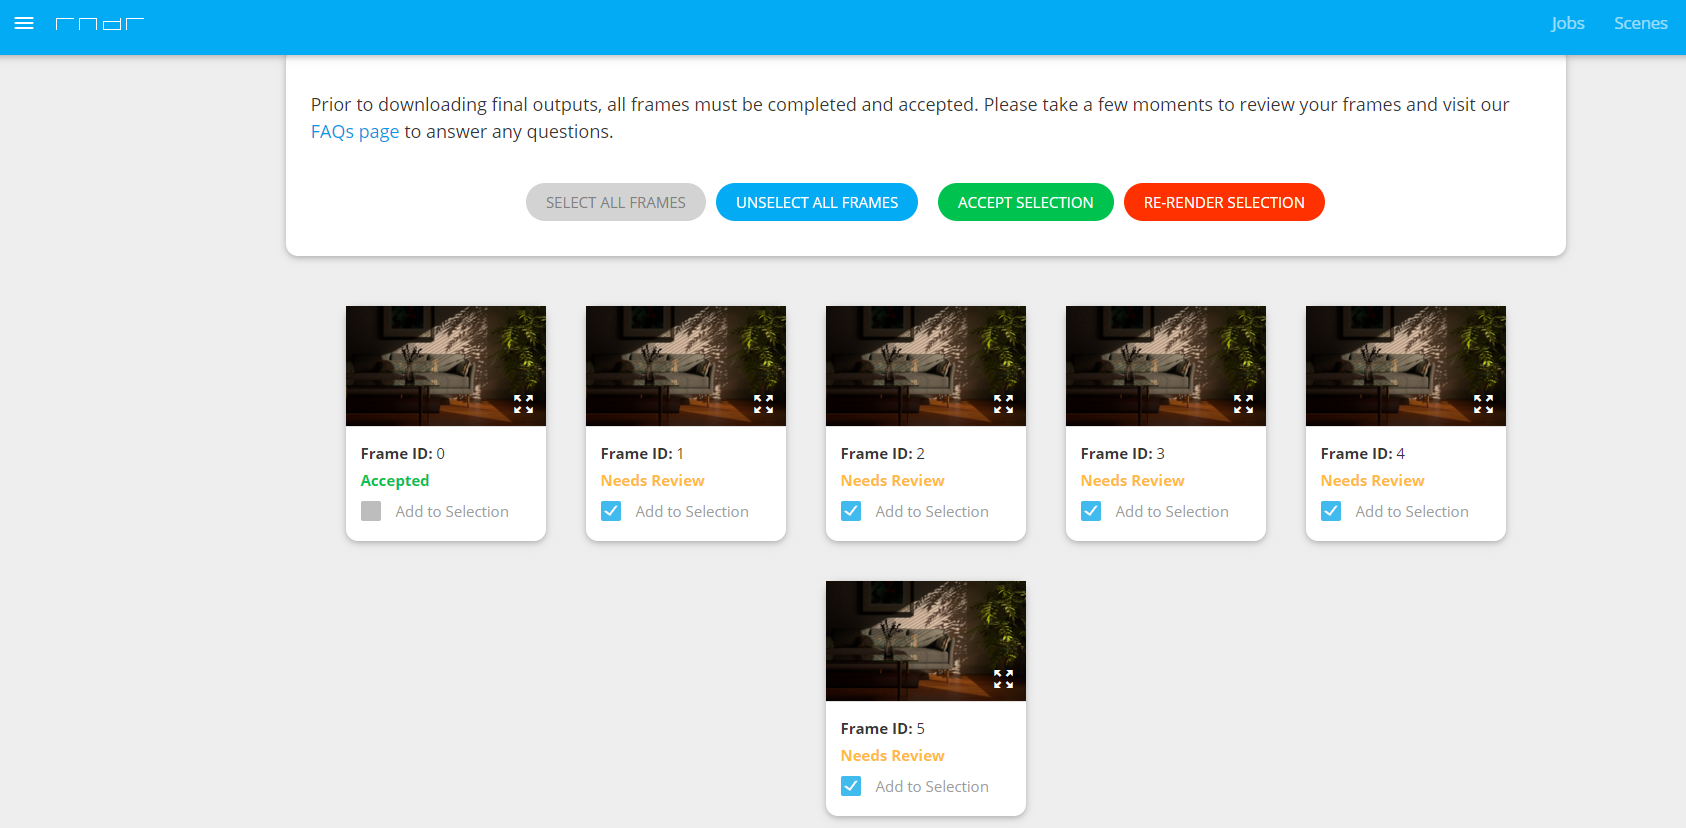Viewport: 1686px width, 828px height.
Task: Uncheck Add to Selection for Frame 2
Action: pyautogui.click(x=851, y=511)
